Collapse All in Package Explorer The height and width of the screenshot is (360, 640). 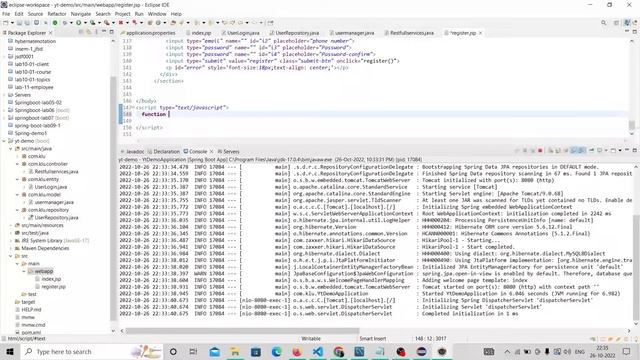pyautogui.click(x=81, y=32)
